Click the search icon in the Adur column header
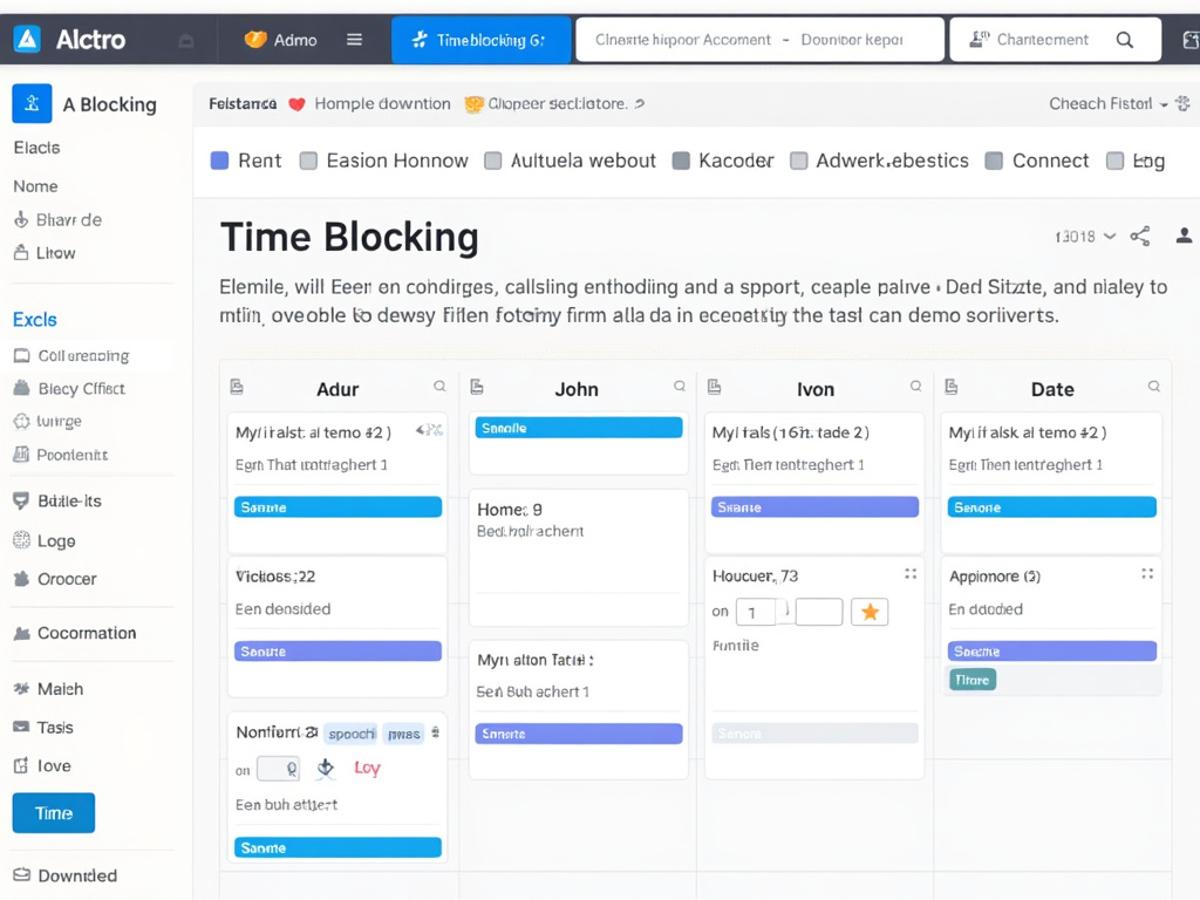The image size is (1200, 900). pos(440,384)
